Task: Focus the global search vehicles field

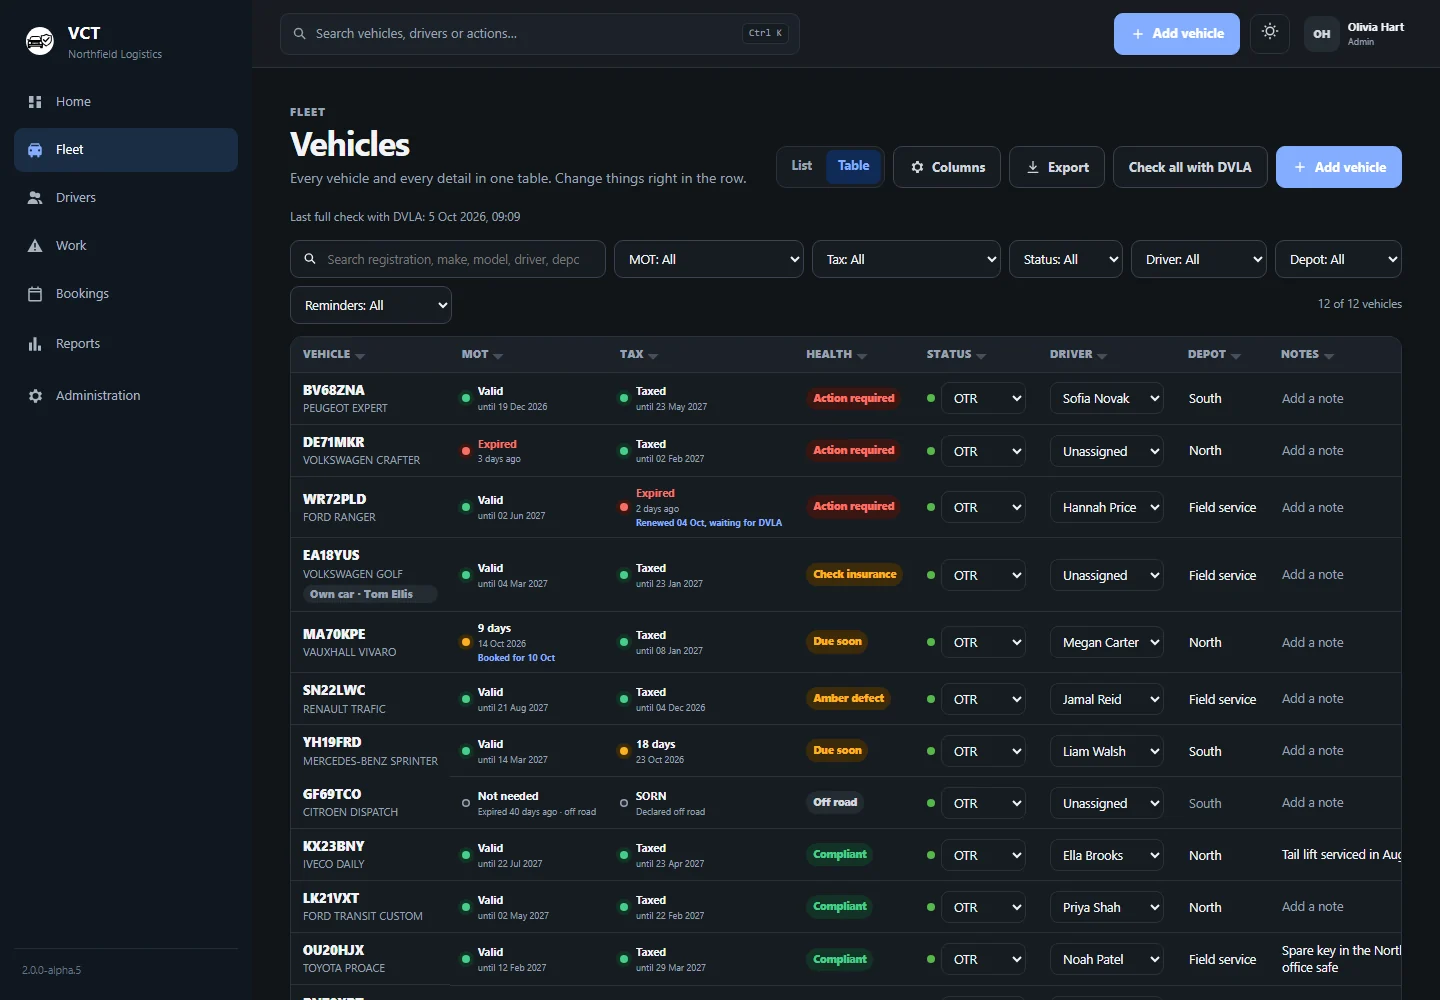Action: [x=540, y=34]
